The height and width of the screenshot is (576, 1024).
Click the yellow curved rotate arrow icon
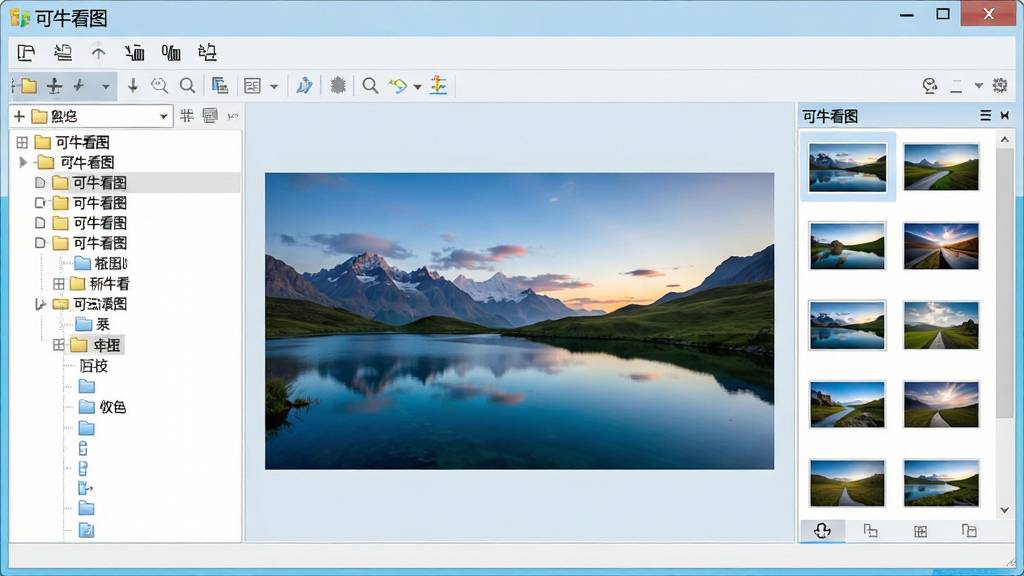(398, 86)
